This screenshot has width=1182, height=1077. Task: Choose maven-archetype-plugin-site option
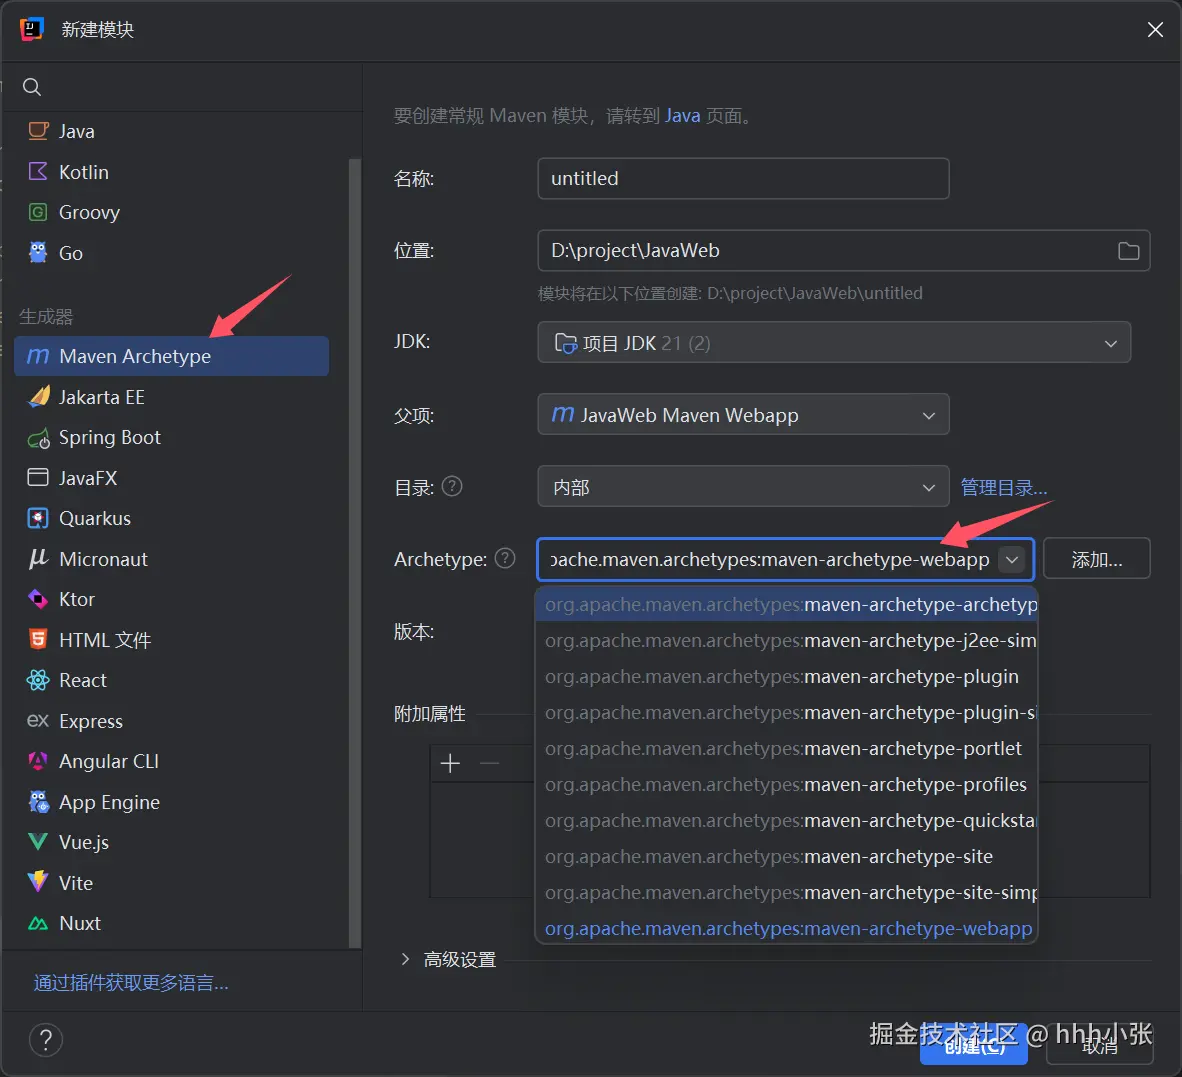(786, 712)
